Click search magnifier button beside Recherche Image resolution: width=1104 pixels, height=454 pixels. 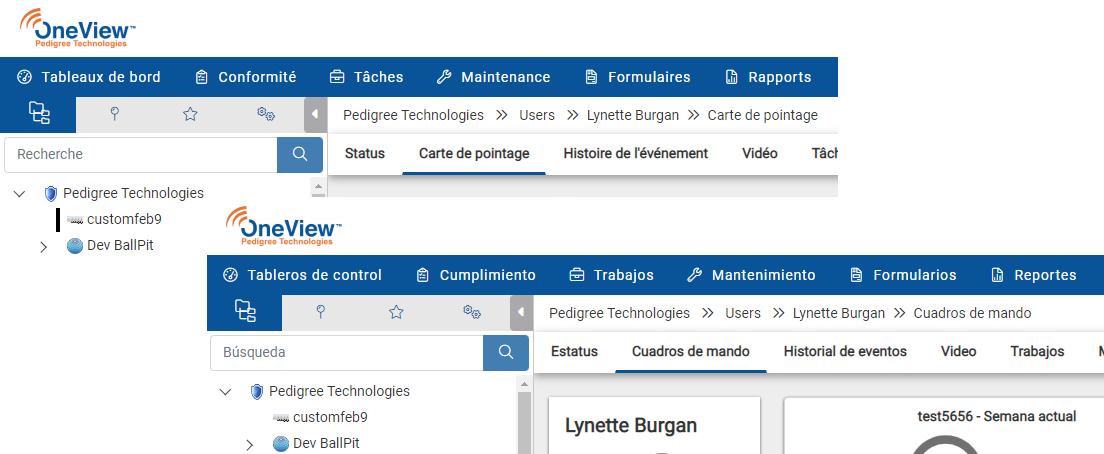[x=300, y=154]
